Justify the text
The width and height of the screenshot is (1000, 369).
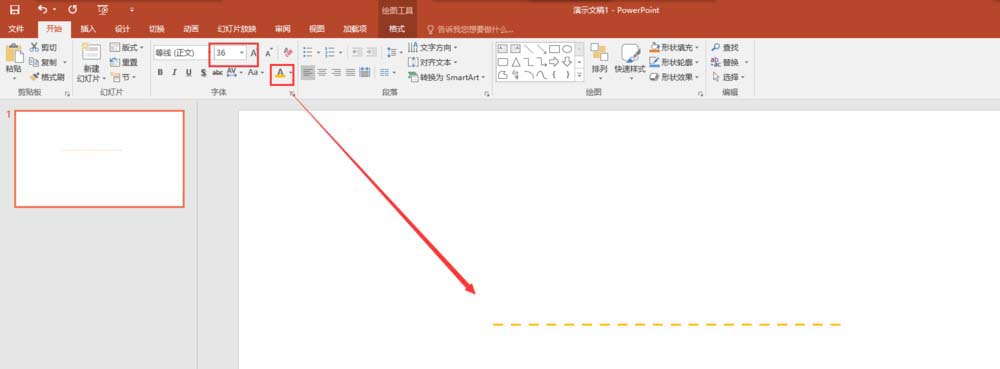351,73
